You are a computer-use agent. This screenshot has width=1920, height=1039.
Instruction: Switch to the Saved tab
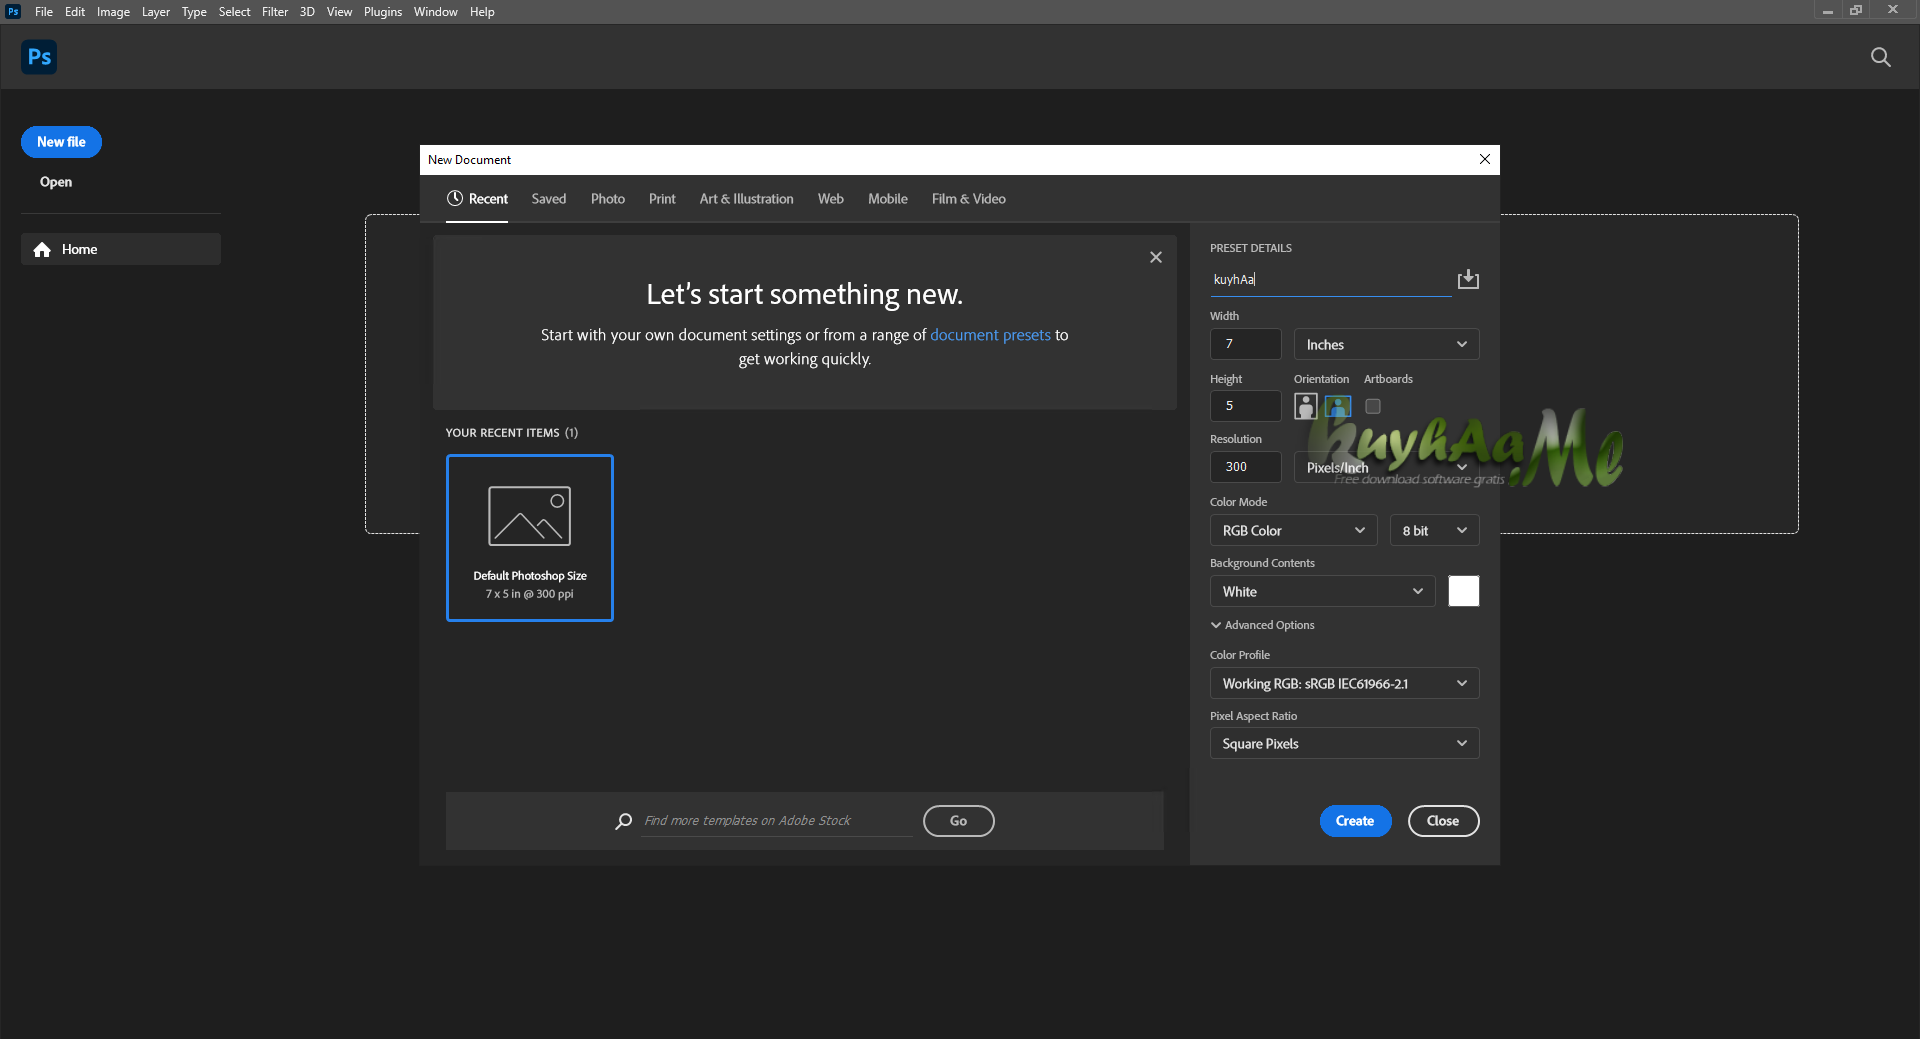click(x=549, y=199)
